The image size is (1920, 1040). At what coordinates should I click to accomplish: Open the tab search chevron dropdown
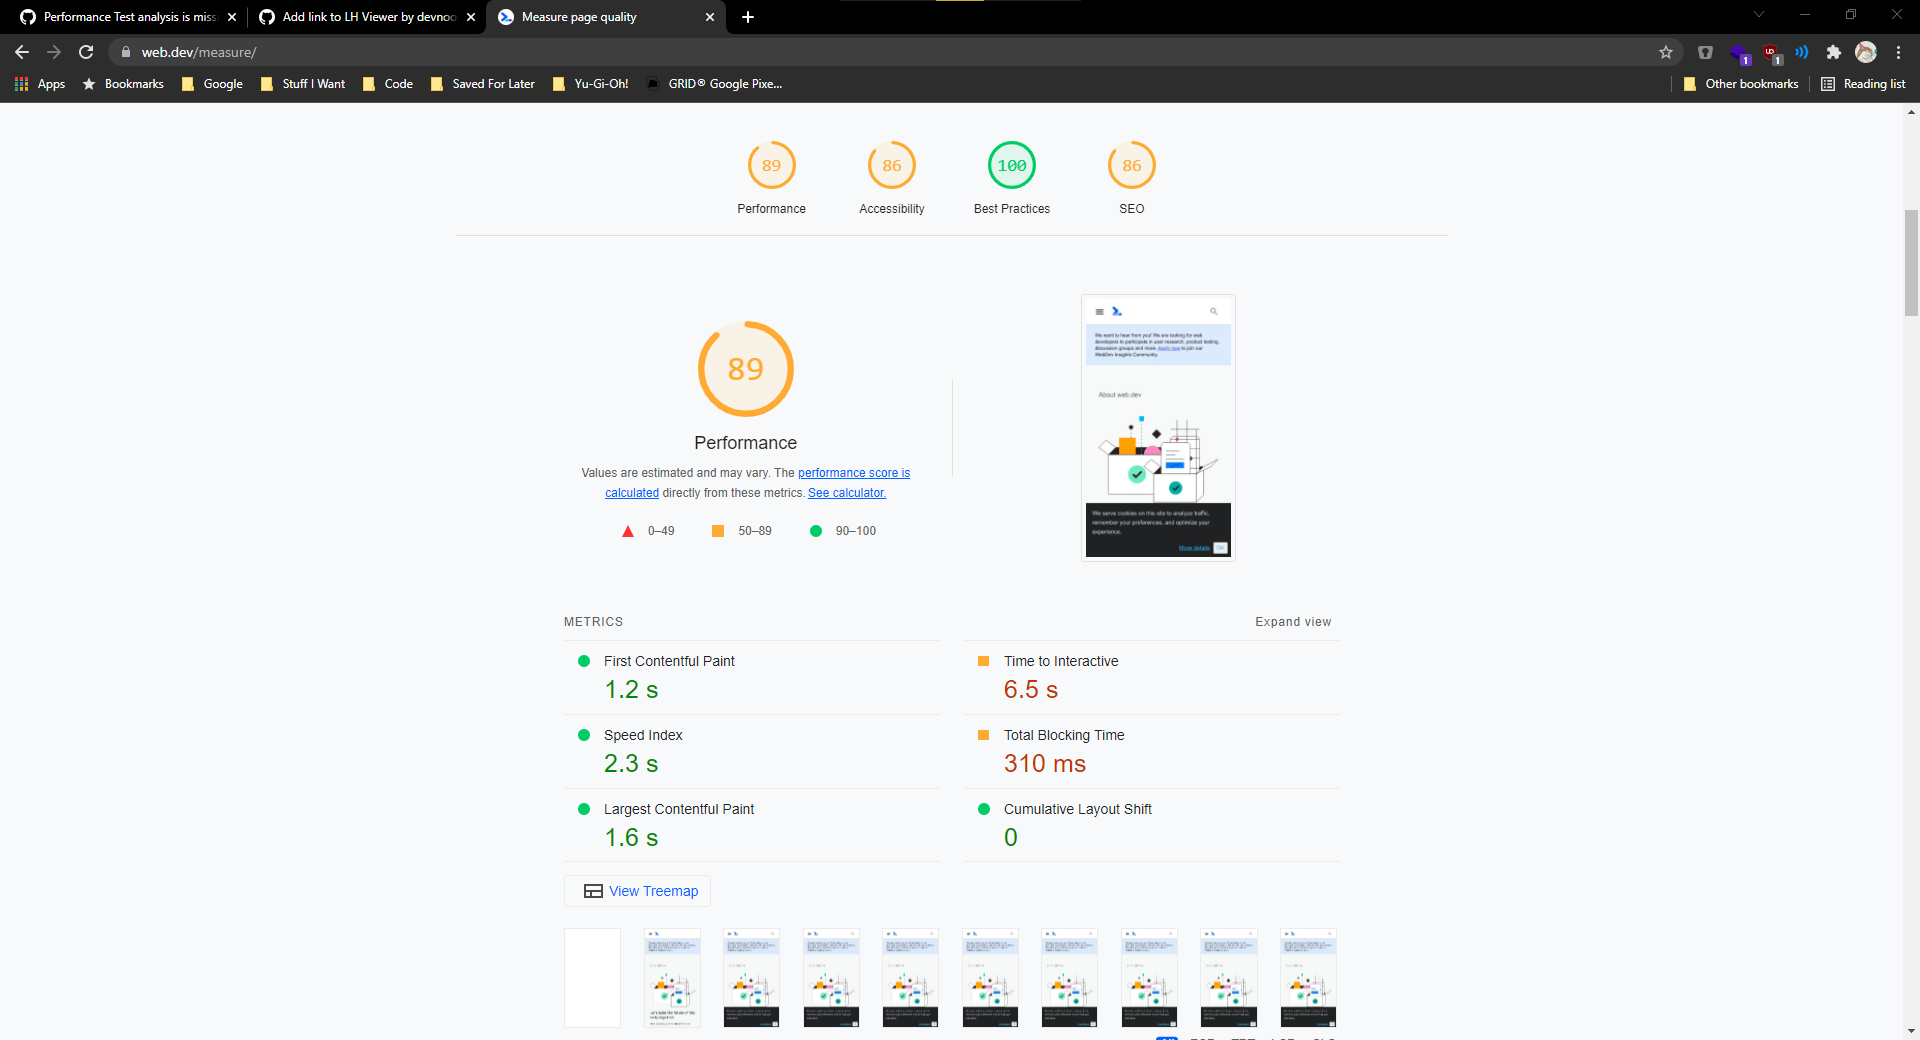pos(1759,14)
